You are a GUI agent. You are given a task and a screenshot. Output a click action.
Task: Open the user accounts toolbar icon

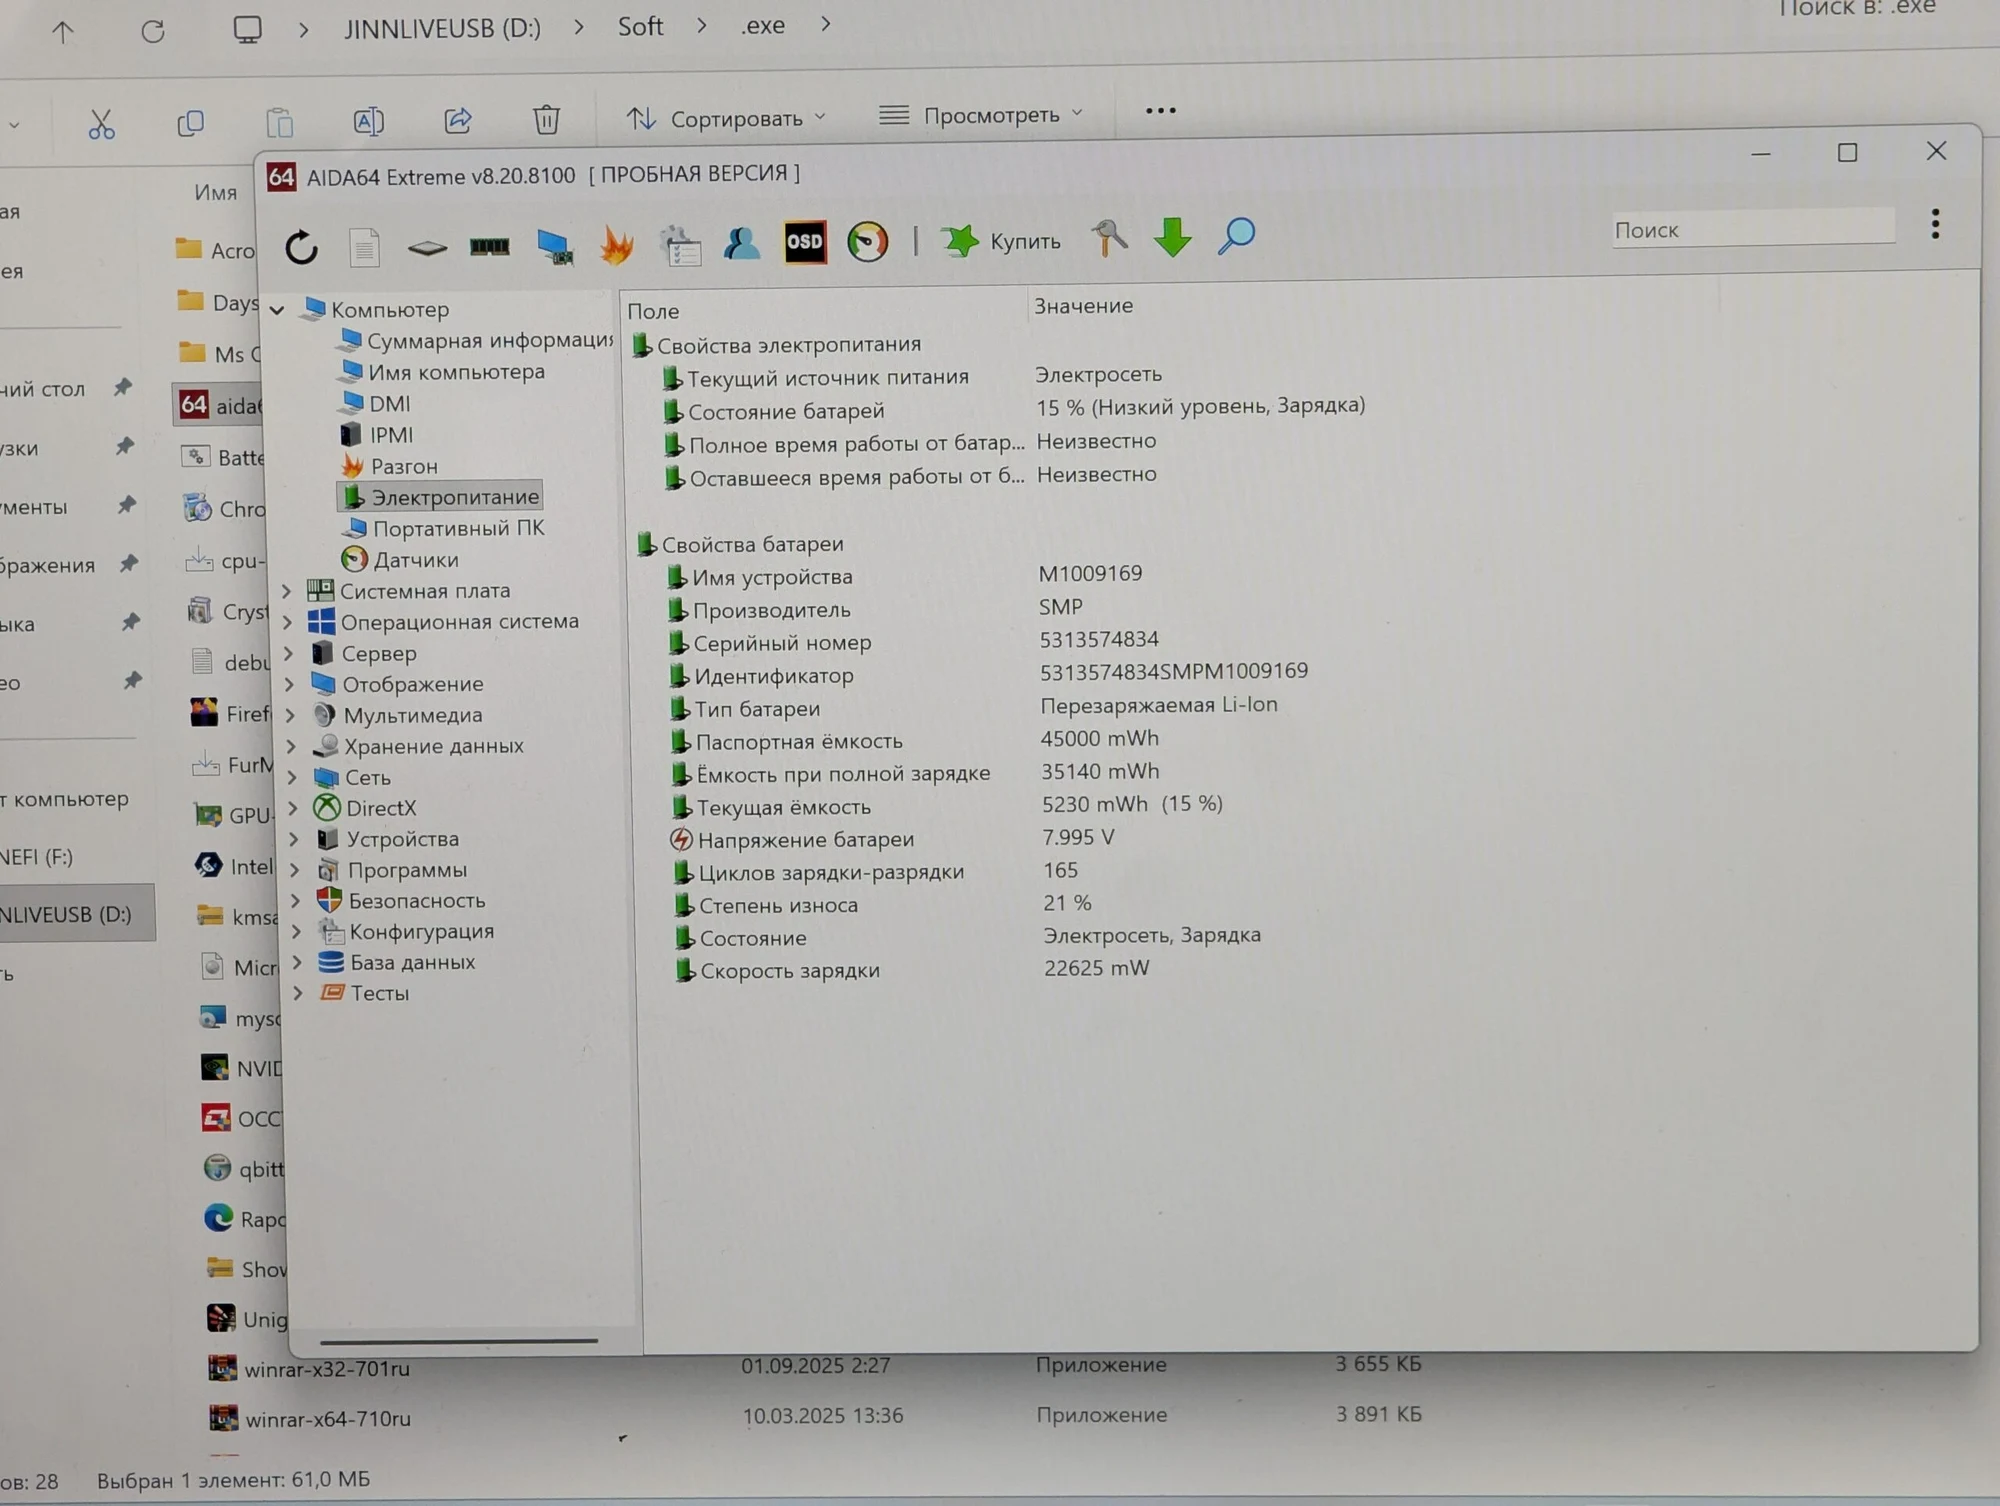click(742, 244)
